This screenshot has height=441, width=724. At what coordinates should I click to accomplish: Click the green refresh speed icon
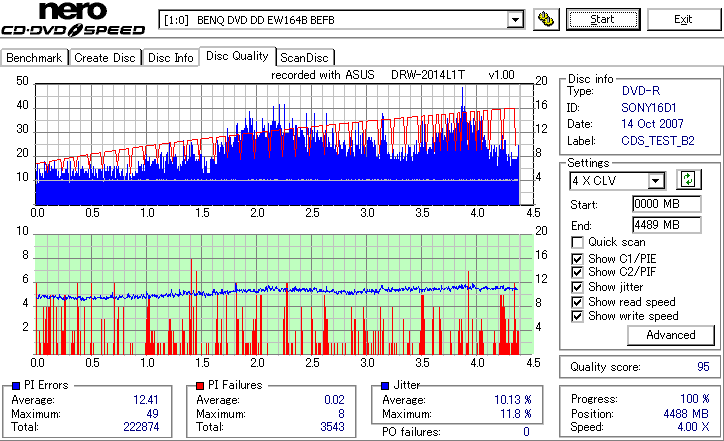688,179
